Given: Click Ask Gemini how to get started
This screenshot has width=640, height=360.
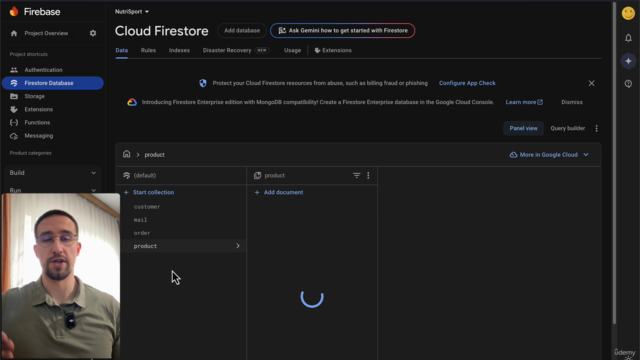Looking at the screenshot, I should click(342, 31).
